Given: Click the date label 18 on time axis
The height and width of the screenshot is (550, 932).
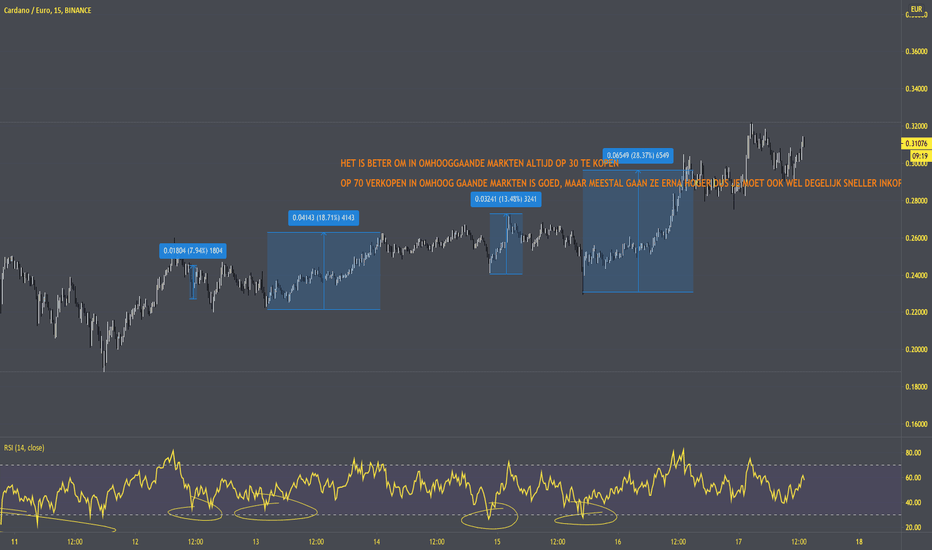Looking at the screenshot, I should [859, 542].
